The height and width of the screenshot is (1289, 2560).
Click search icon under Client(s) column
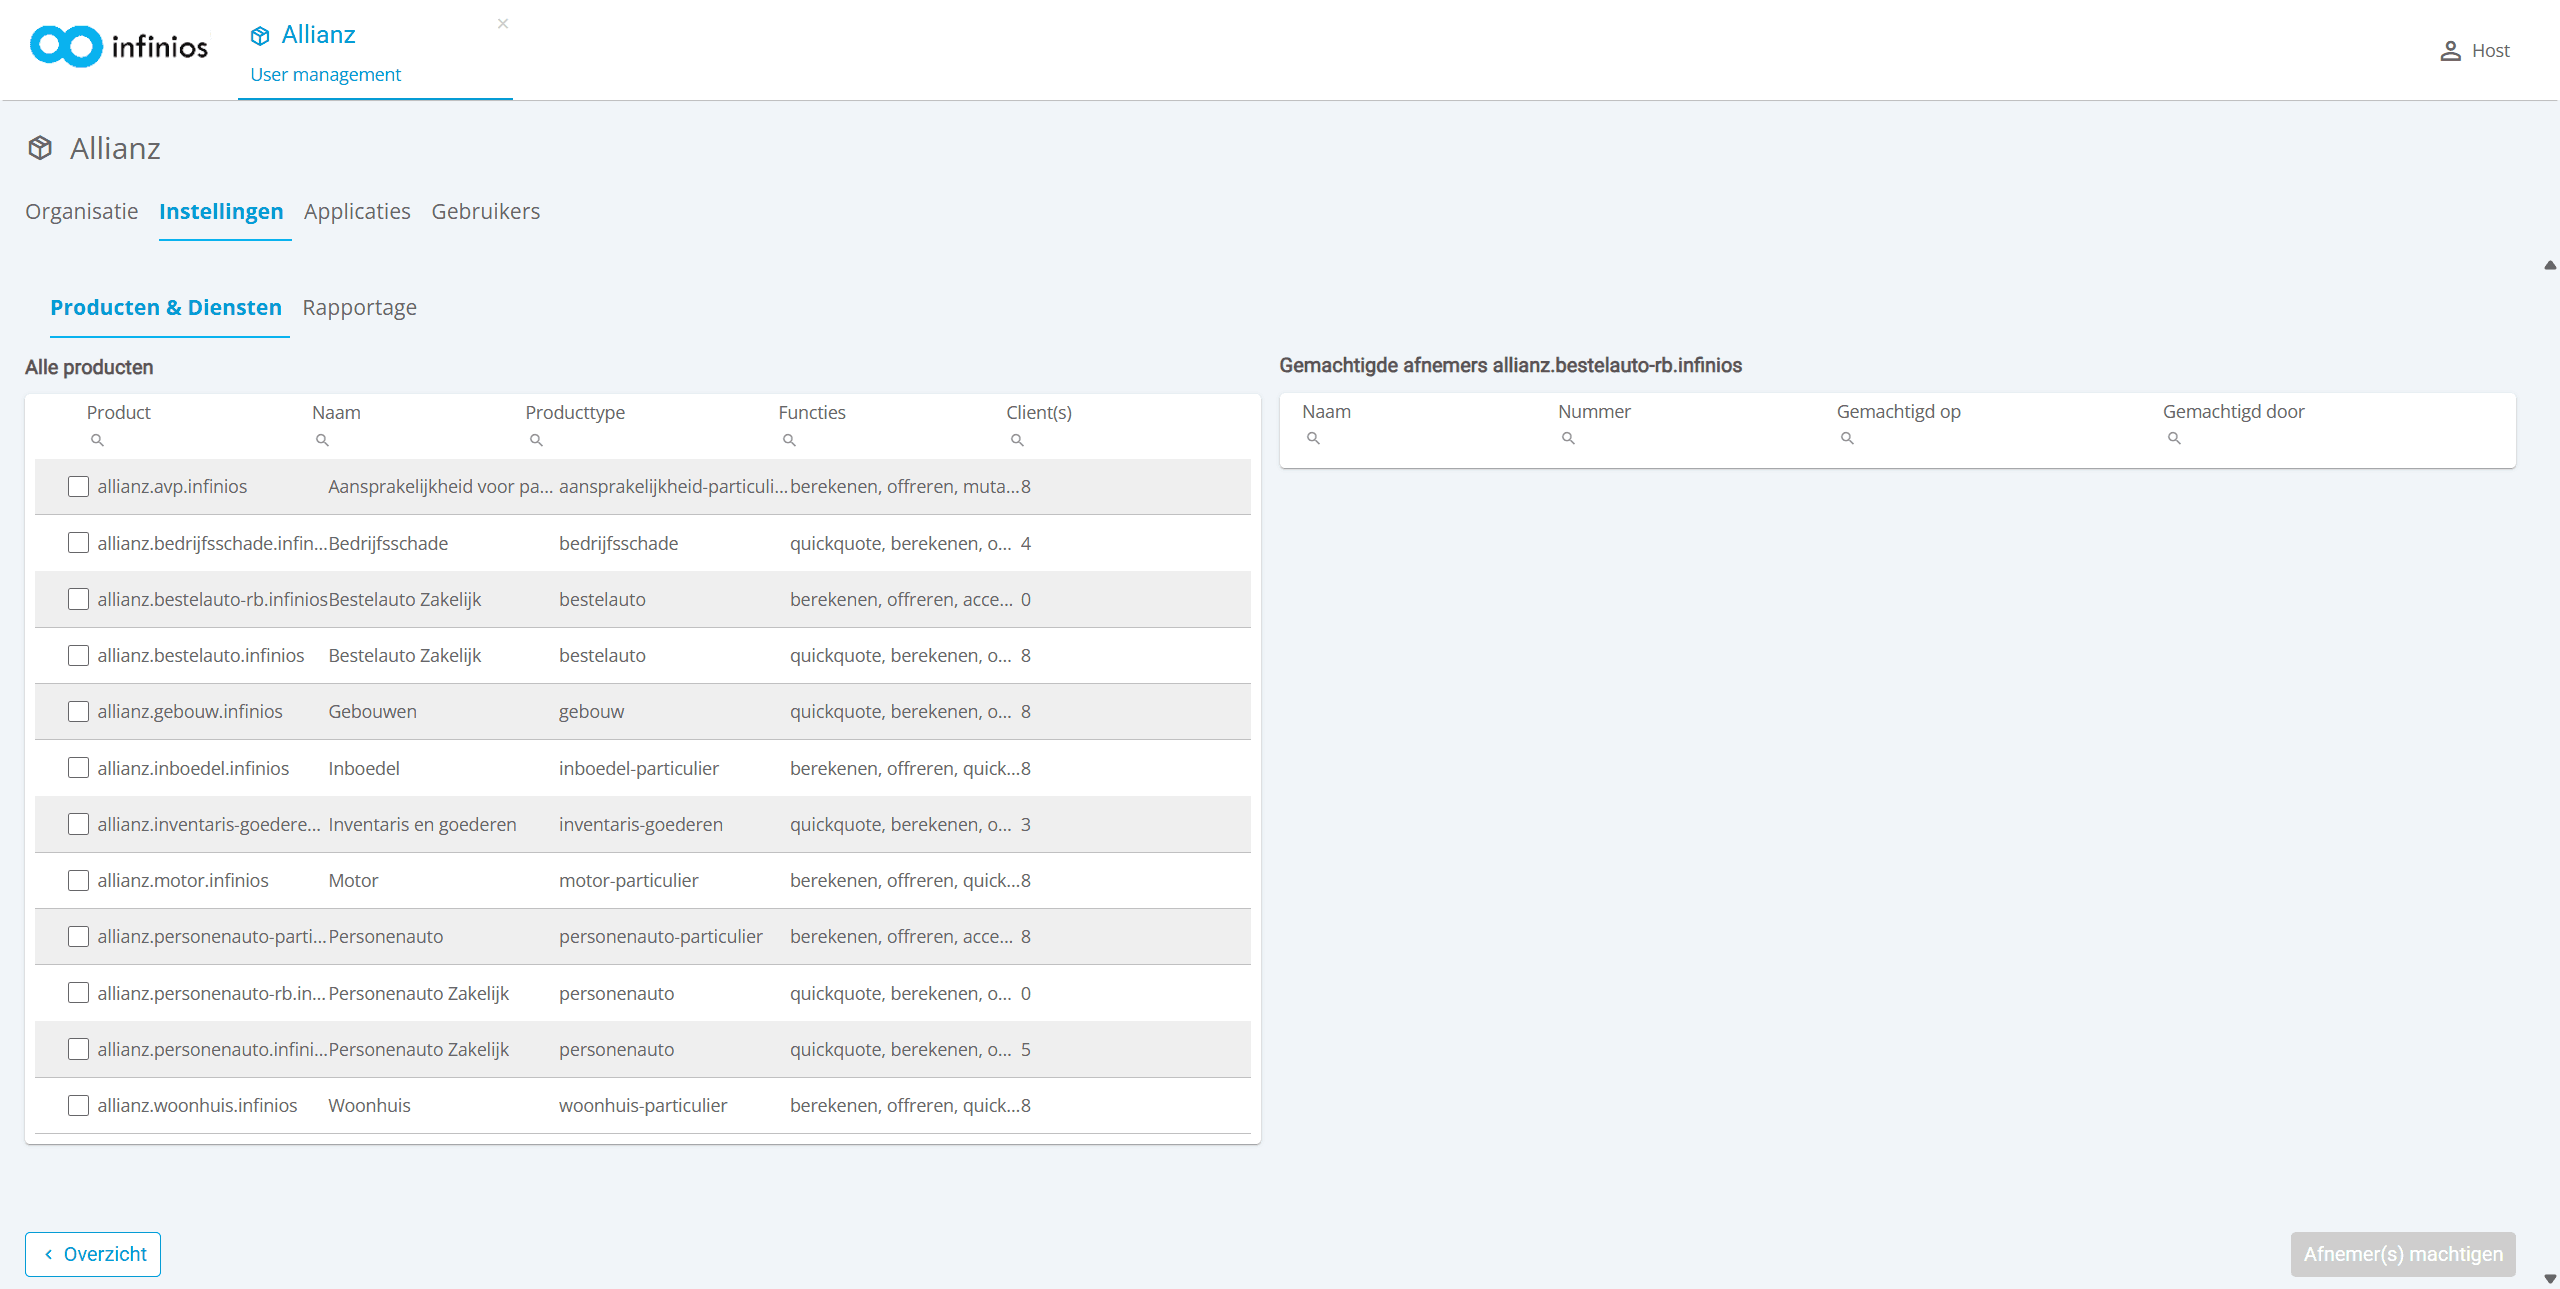coord(1017,440)
